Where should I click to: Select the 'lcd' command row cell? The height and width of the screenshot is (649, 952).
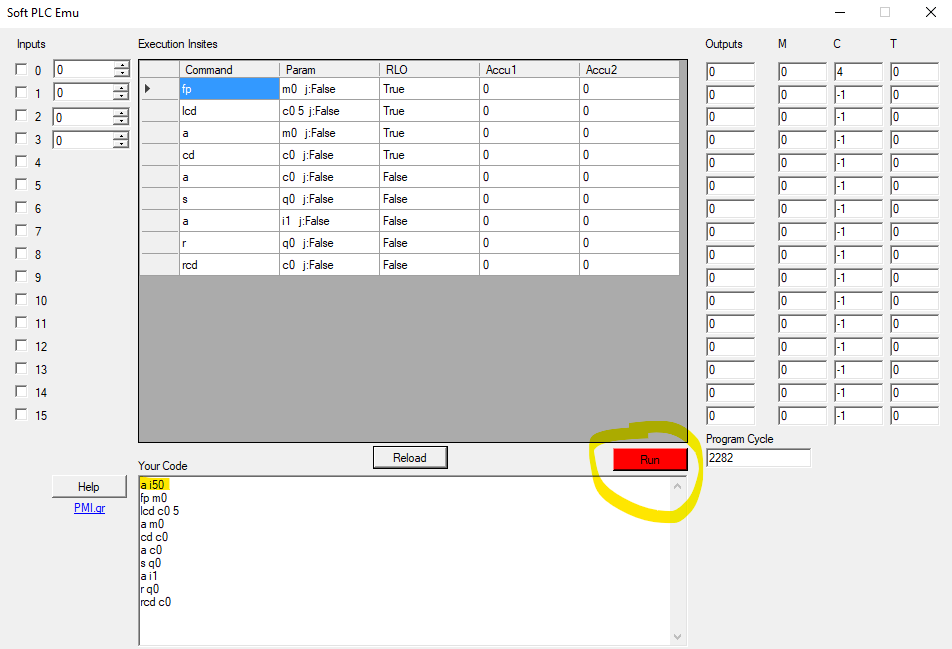(228, 111)
